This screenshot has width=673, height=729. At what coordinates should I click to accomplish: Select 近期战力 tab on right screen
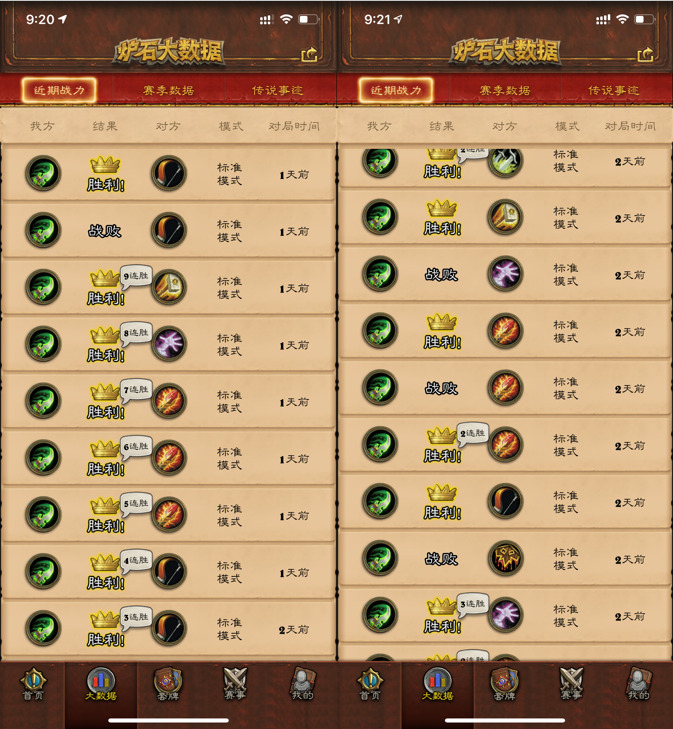click(x=396, y=90)
